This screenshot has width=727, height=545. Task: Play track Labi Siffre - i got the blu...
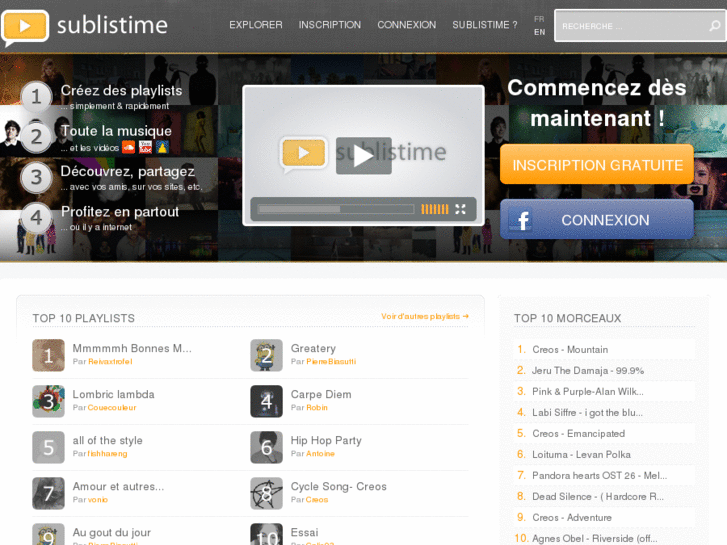(x=587, y=412)
